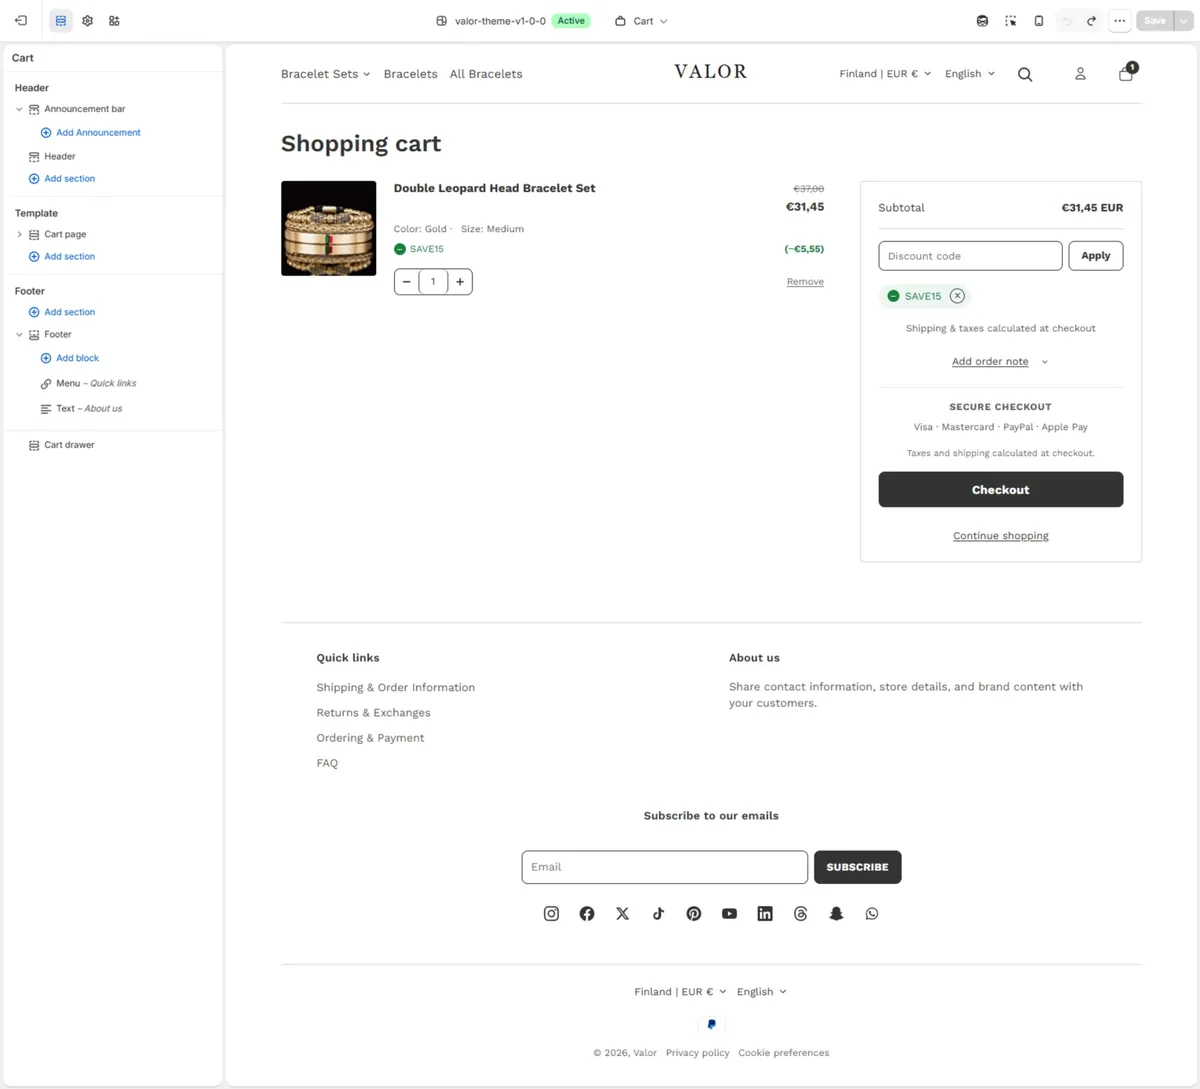This screenshot has height=1089, width=1200.
Task: Click Add block in Footer
Action: (69, 358)
